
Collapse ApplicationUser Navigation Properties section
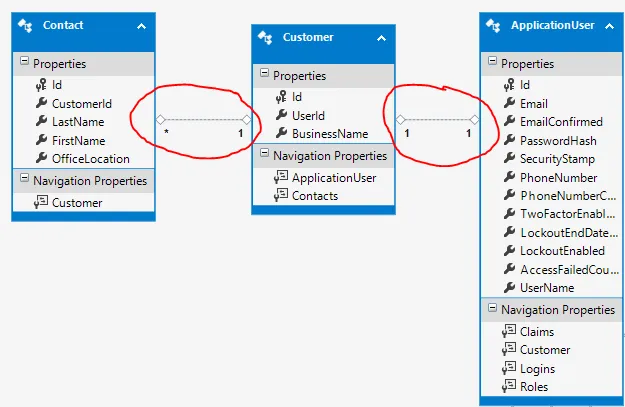point(490,310)
